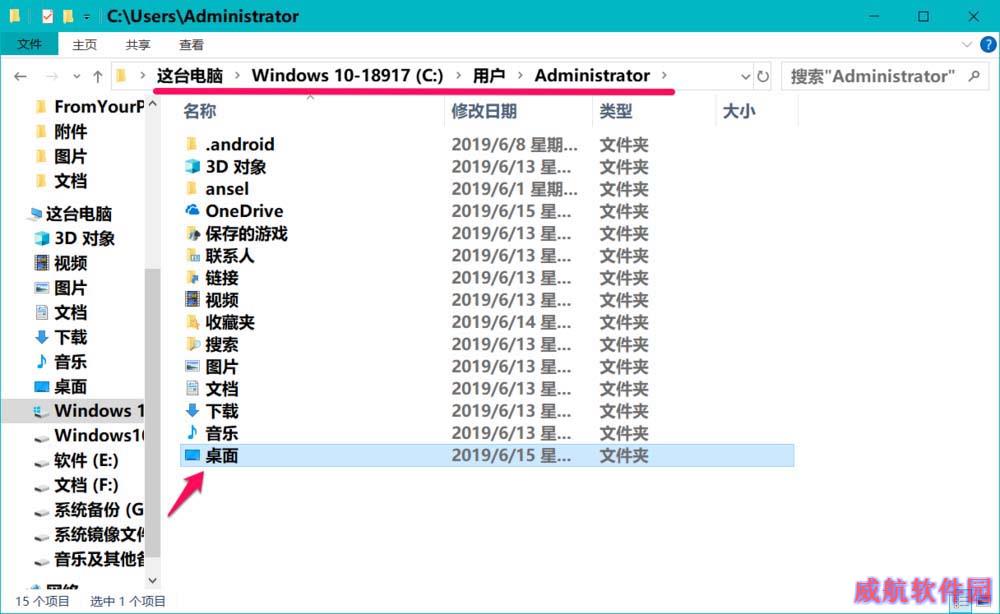Select 软件 (E:) drive in navigation pane
The width and height of the screenshot is (1000, 614).
coord(76,460)
